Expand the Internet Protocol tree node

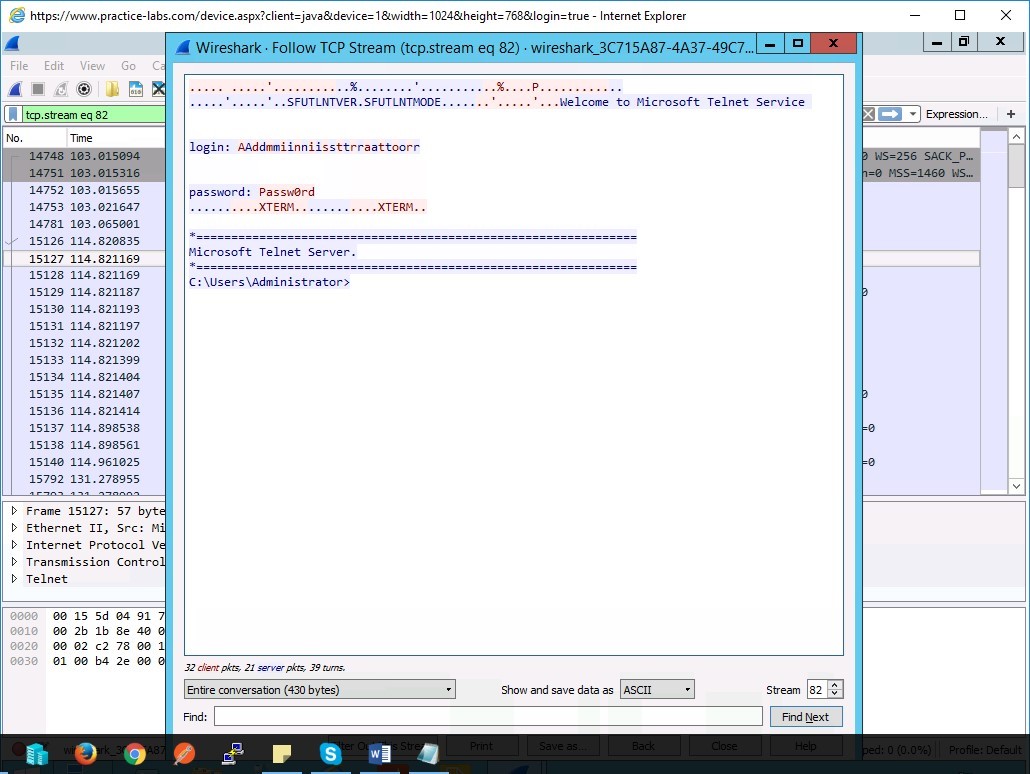(x=14, y=545)
